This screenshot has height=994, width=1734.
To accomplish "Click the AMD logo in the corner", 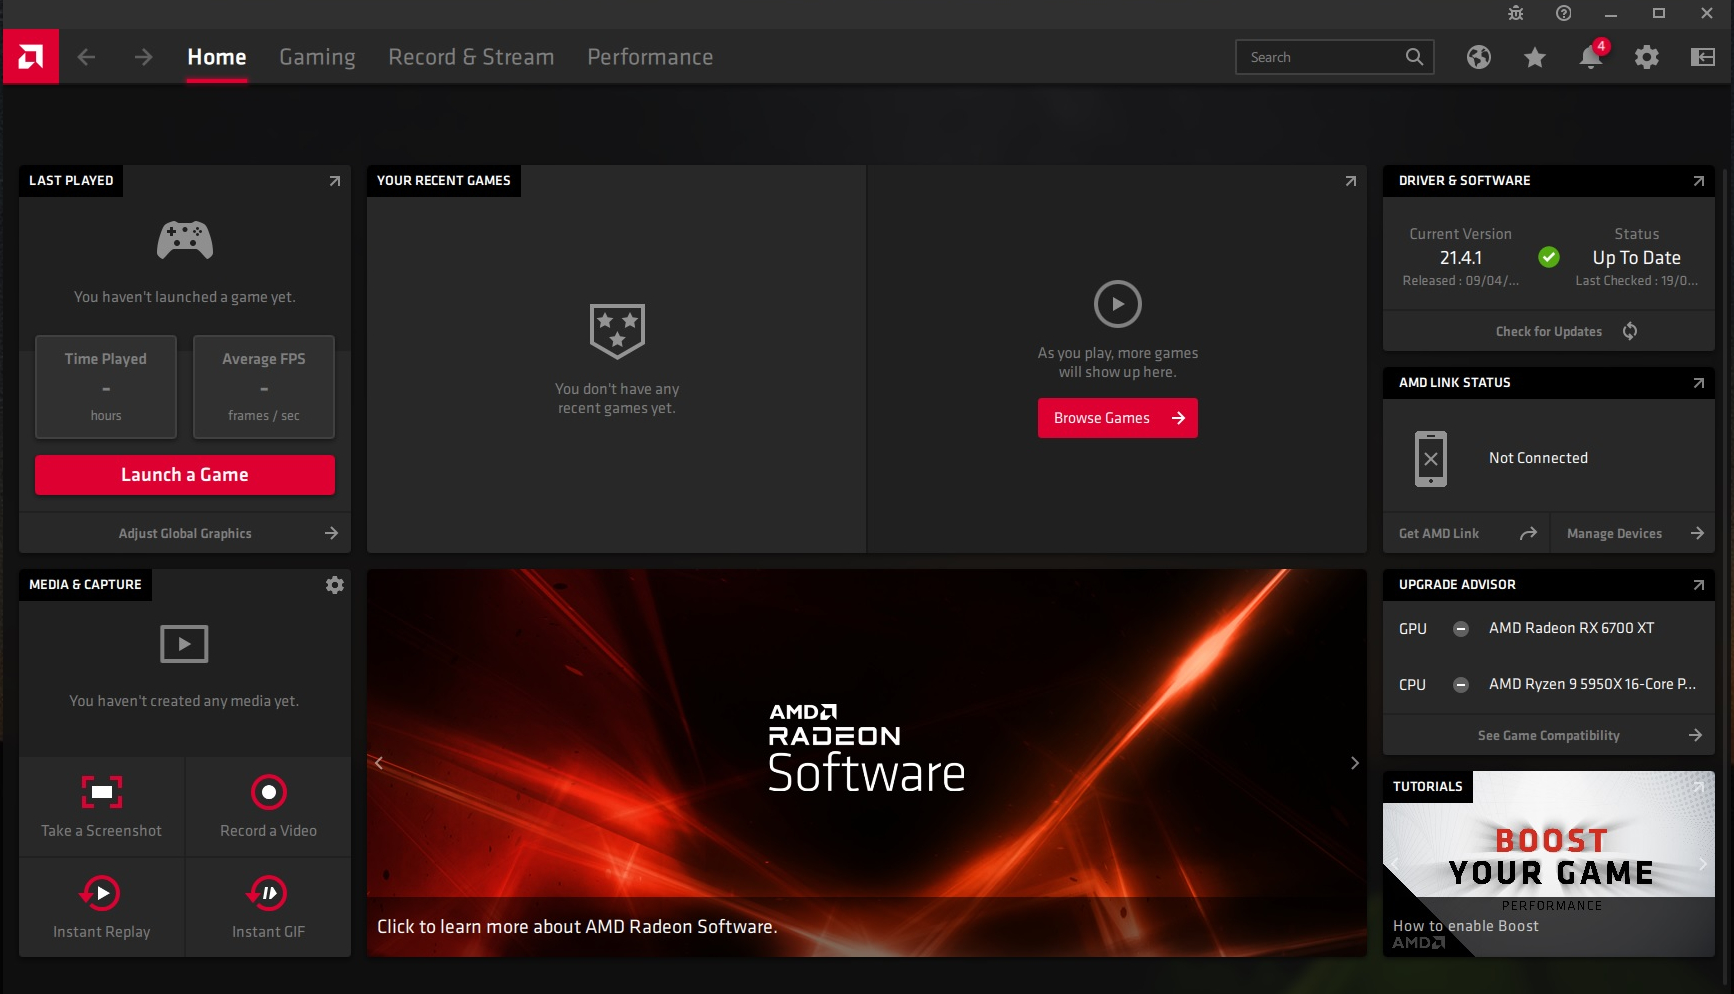I will (30, 56).
